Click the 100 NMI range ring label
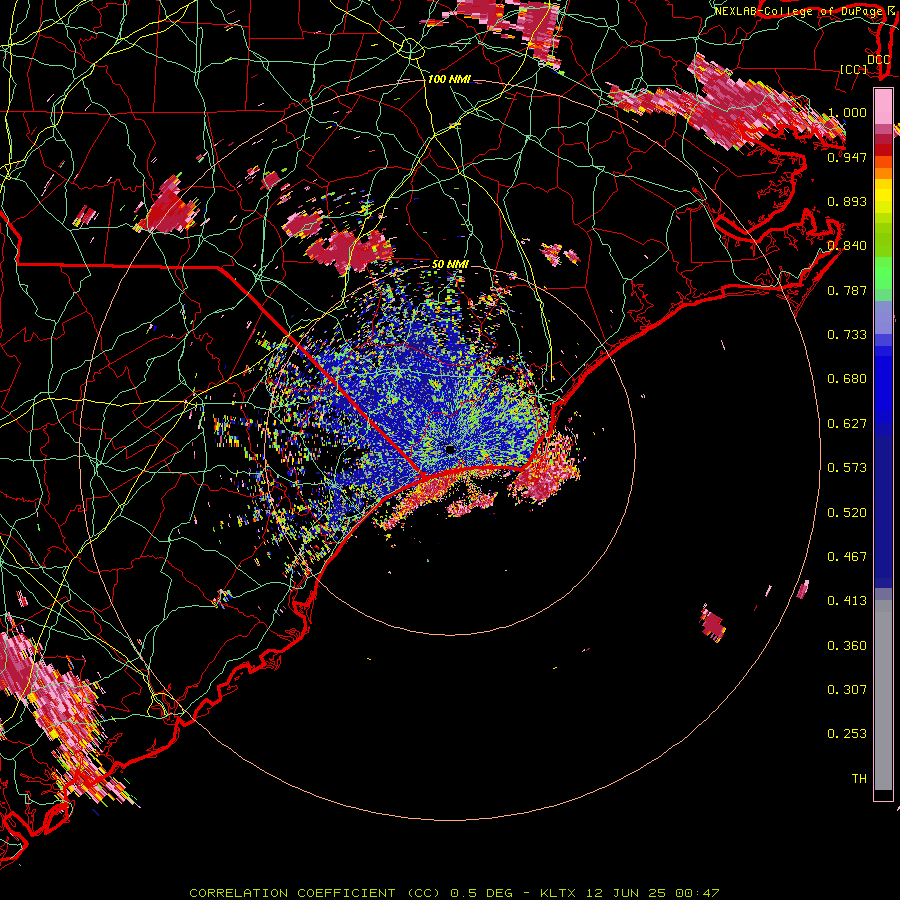Image resolution: width=900 pixels, height=900 pixels. [x=449, y=79]
